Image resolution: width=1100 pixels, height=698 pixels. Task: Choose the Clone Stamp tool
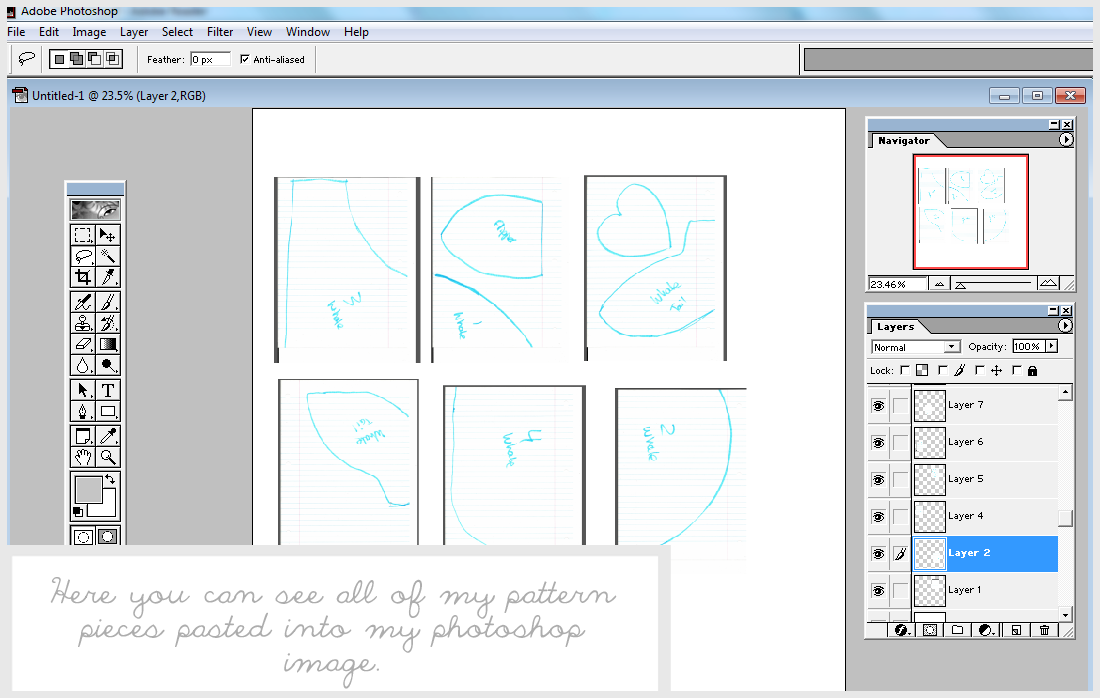point(83,322)
